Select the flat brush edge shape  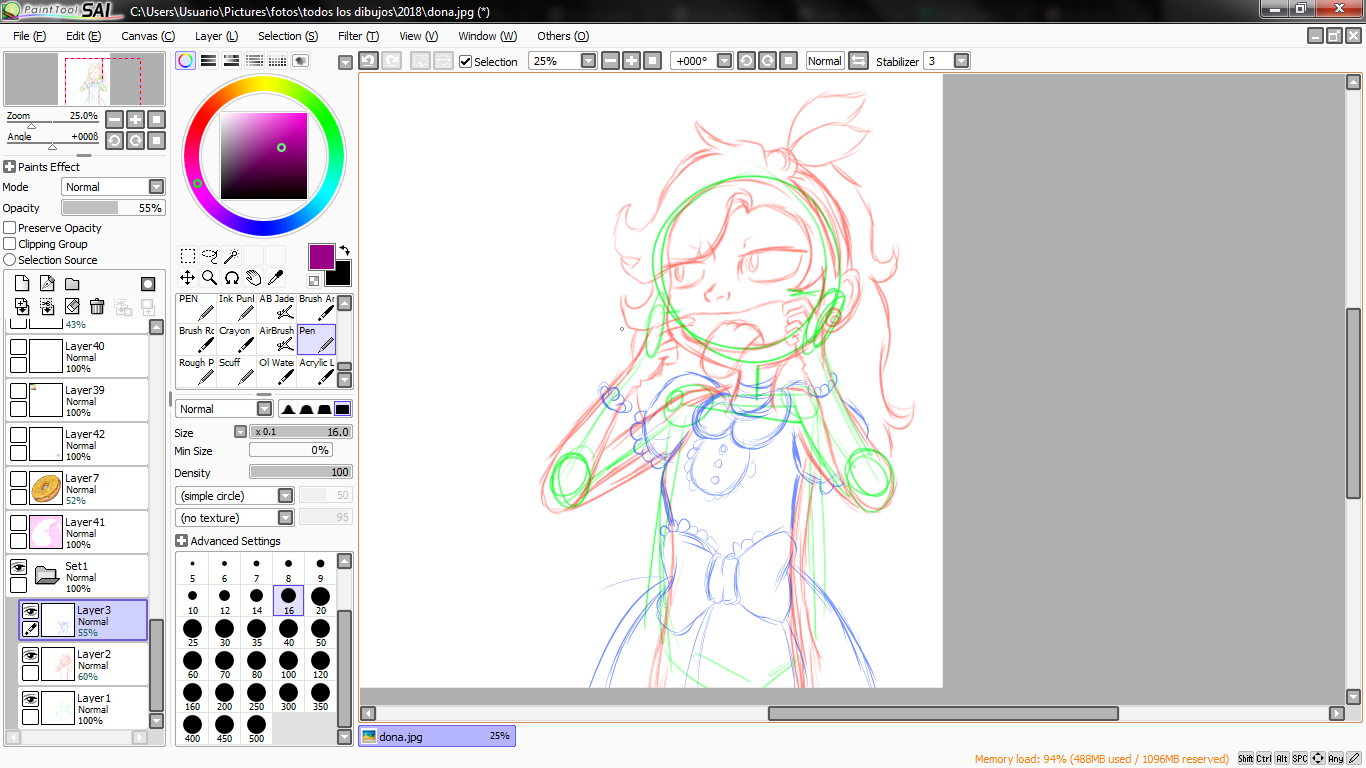coord(342,409)
